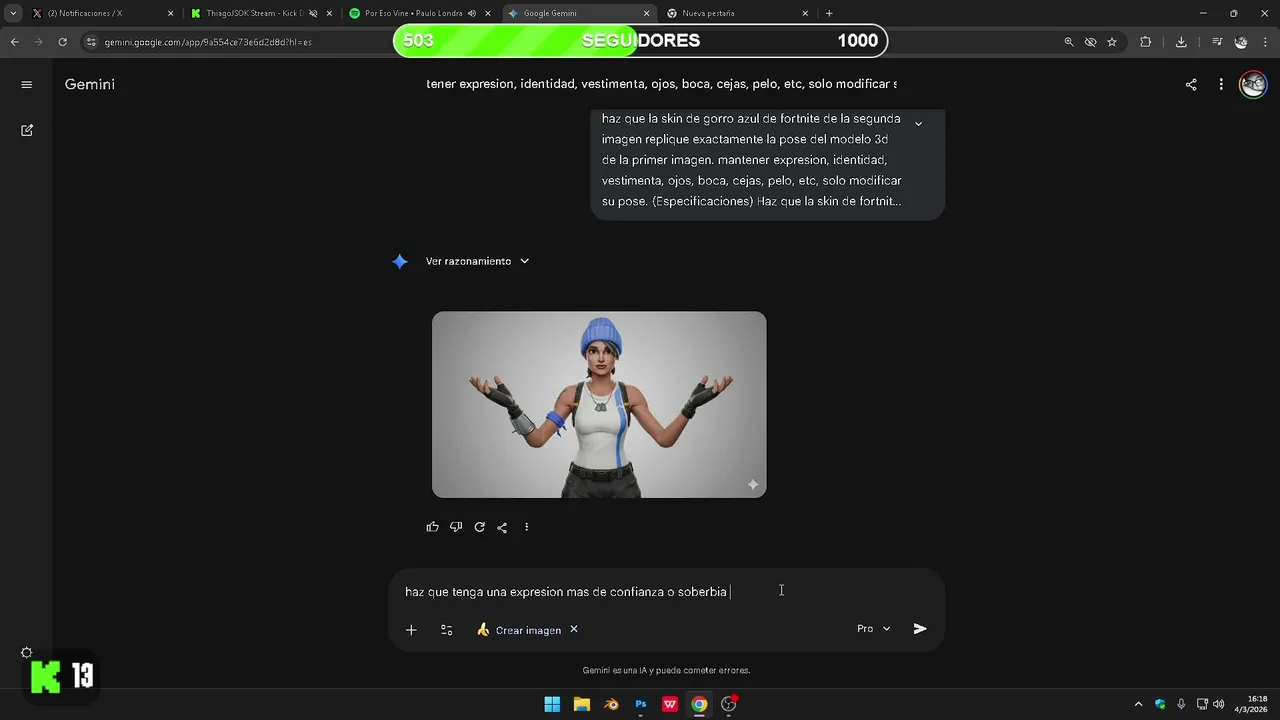Viewport: 1280px width, 720px height.
Task: Open the settings gear in the sidebar
Action: point(27,652)
